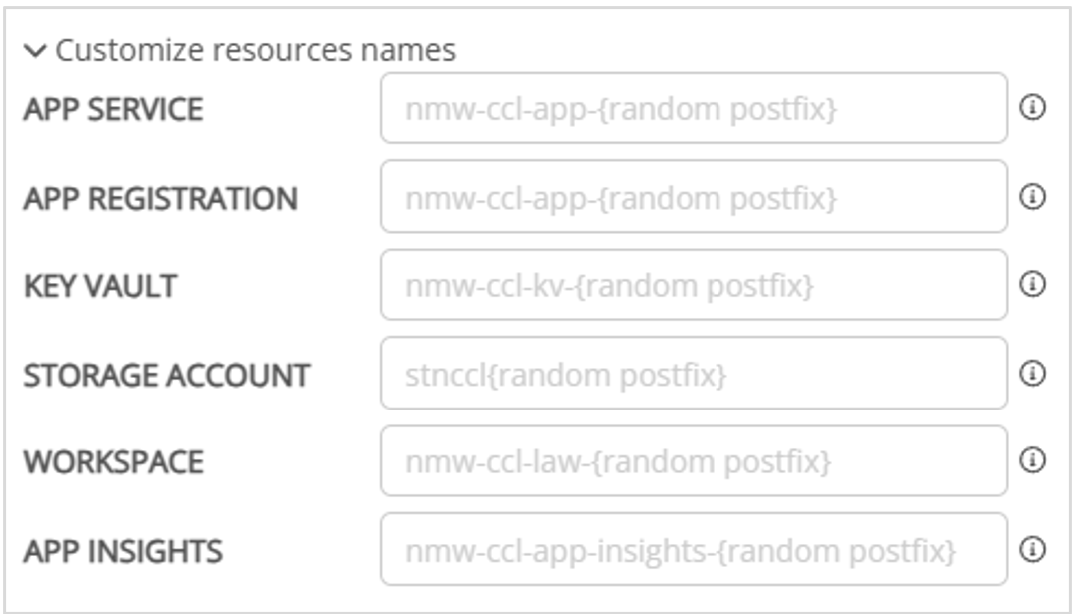The image size is (1076, 614).
Task: Open the App Insights info icon
Action: click(1037, 549)
